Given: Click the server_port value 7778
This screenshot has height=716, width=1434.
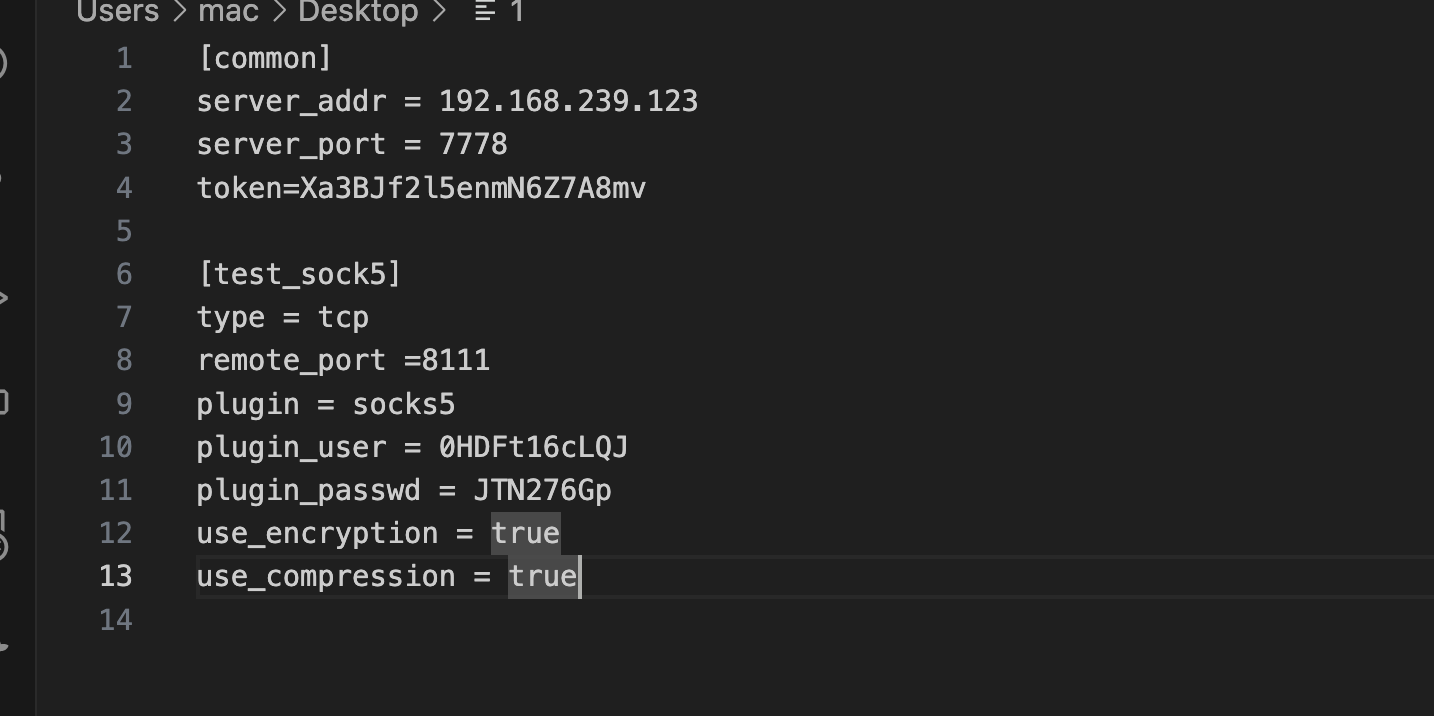Looking at the screenshot, I should (x=473, y=144).
